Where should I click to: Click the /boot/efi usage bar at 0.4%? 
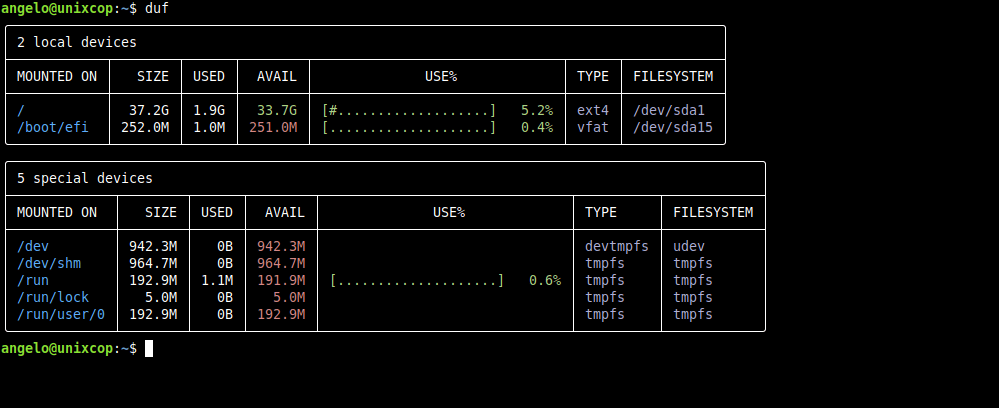409,128
